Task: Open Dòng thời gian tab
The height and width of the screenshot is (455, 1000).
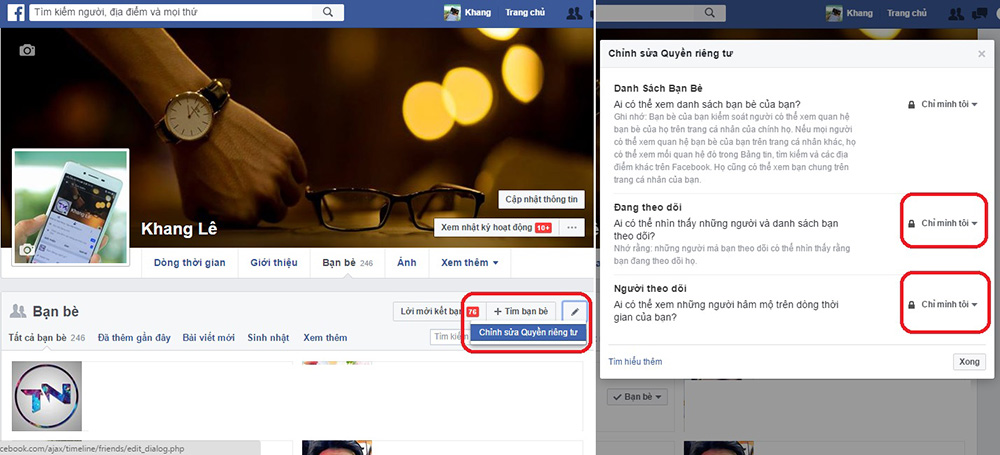Action: click(189, 263)
